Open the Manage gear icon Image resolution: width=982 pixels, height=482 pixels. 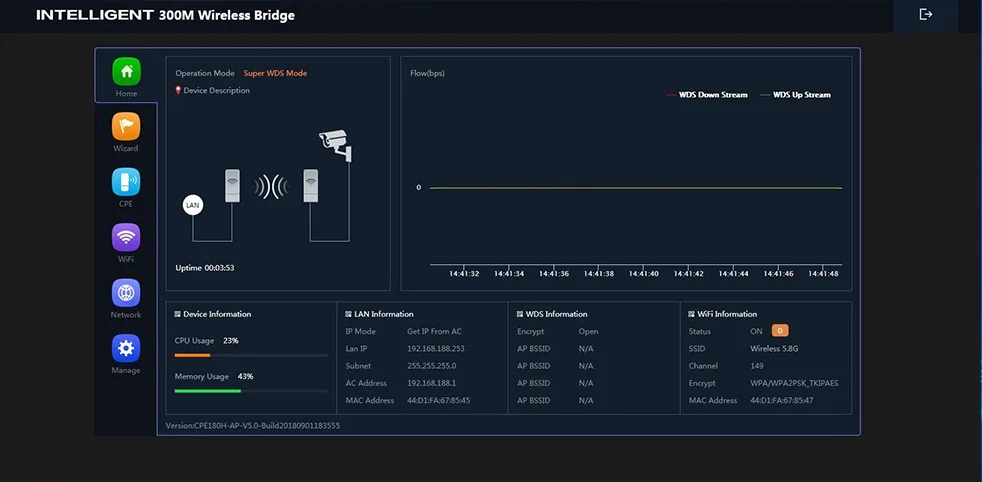(x=126, y=348)
